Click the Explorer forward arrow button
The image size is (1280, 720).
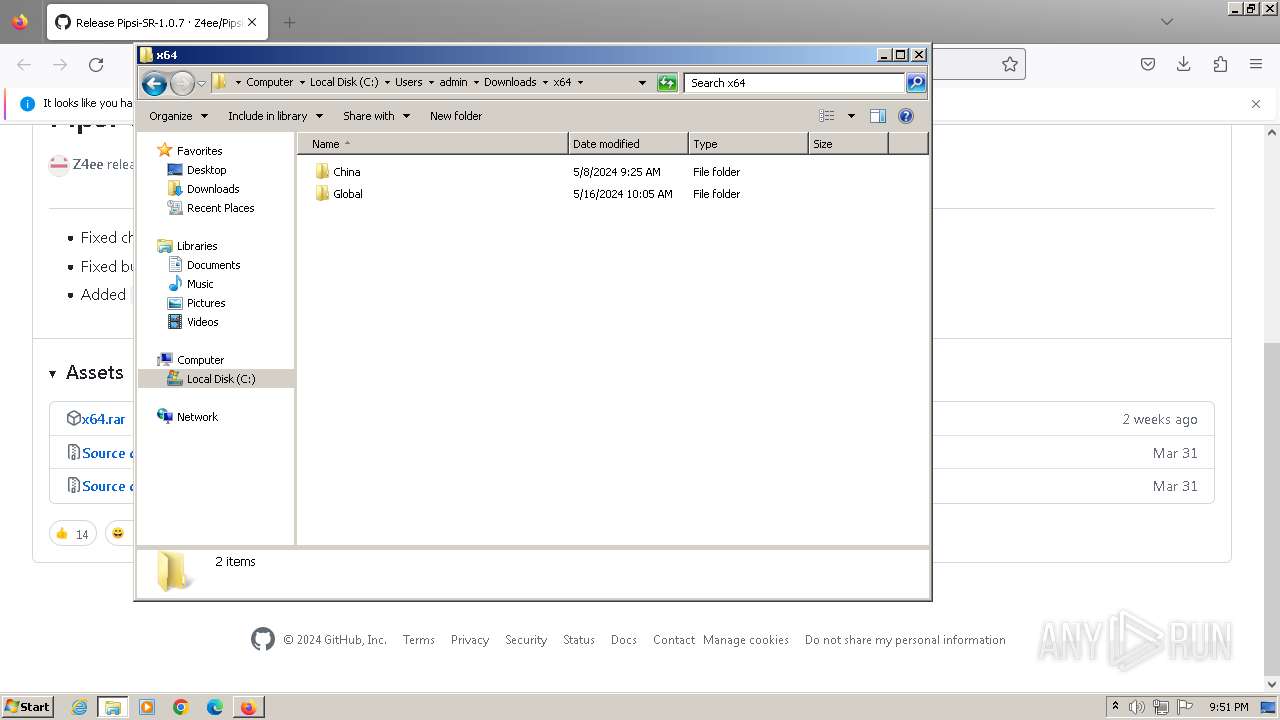coord(182,83)
